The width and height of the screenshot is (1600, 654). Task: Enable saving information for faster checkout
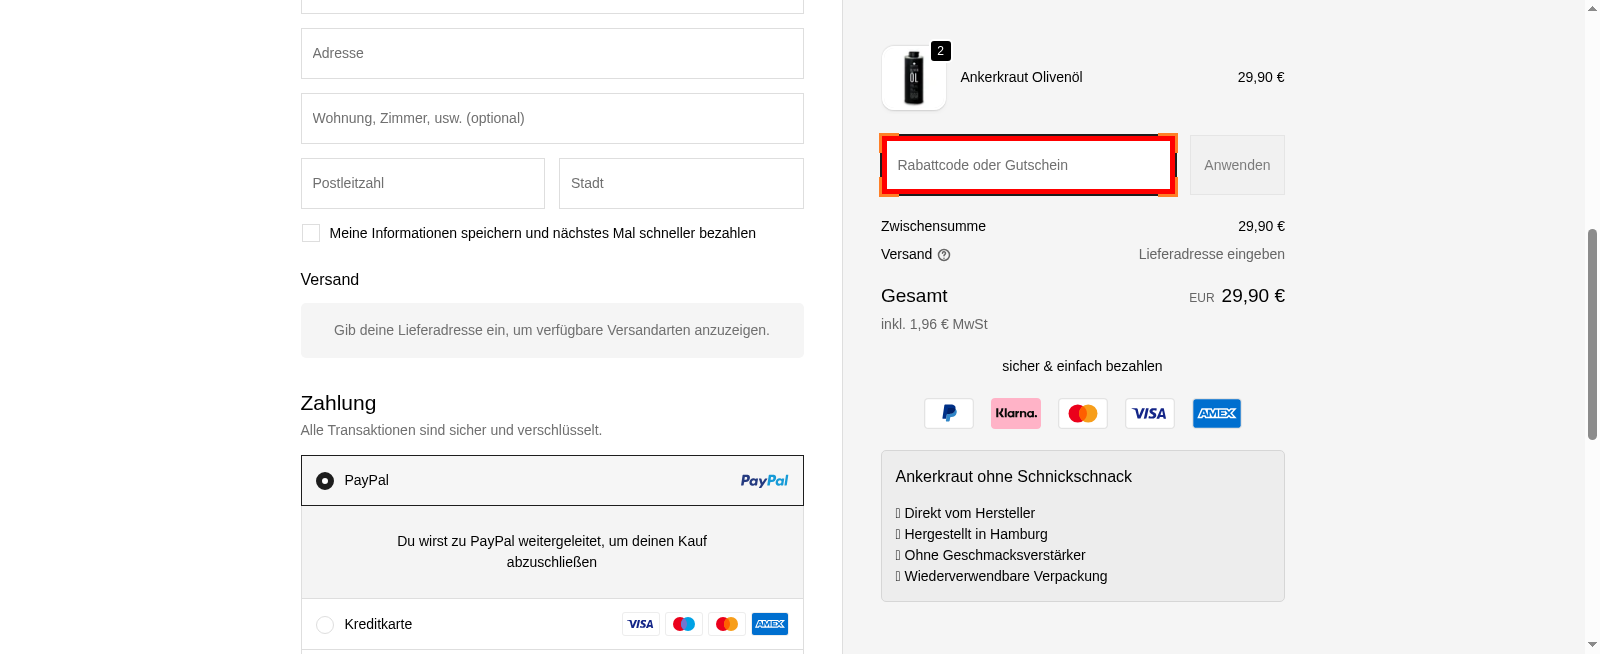point(310,232)
